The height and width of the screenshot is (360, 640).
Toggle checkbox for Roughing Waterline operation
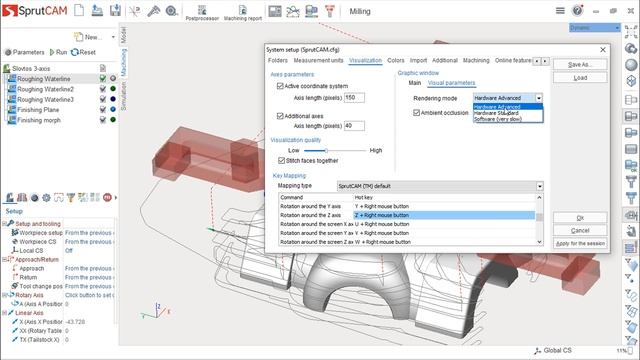[x=103, y=78]
